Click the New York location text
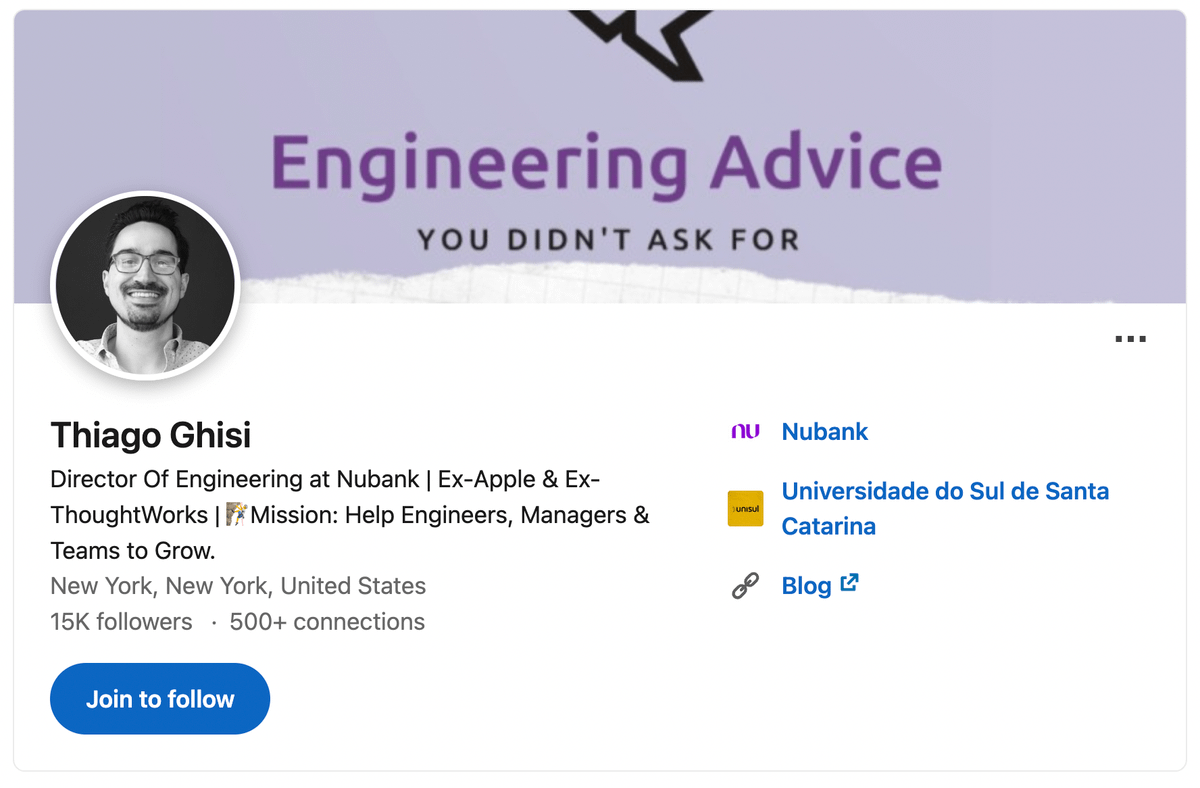Viewport: 1200px width, 788px height. pos(238,586)
